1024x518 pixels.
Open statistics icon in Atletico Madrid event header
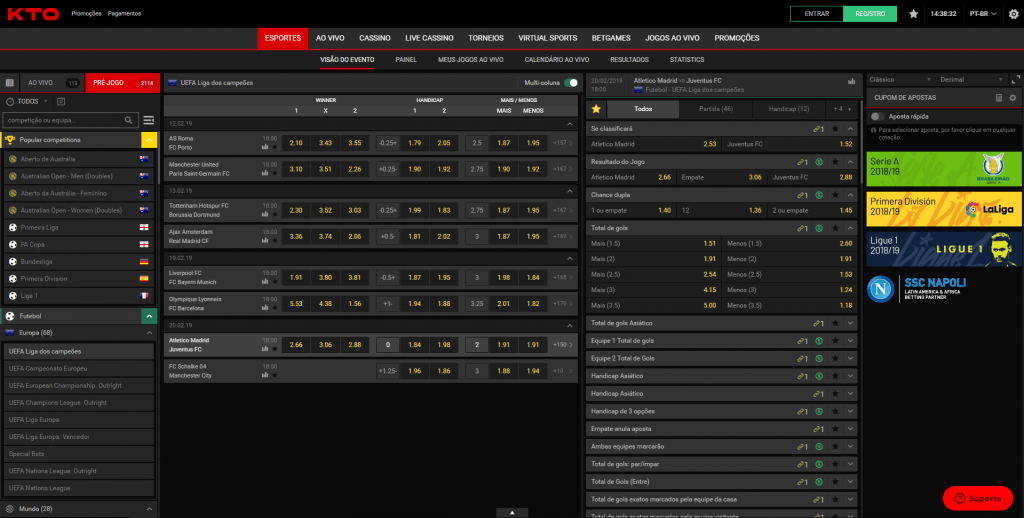852,82
